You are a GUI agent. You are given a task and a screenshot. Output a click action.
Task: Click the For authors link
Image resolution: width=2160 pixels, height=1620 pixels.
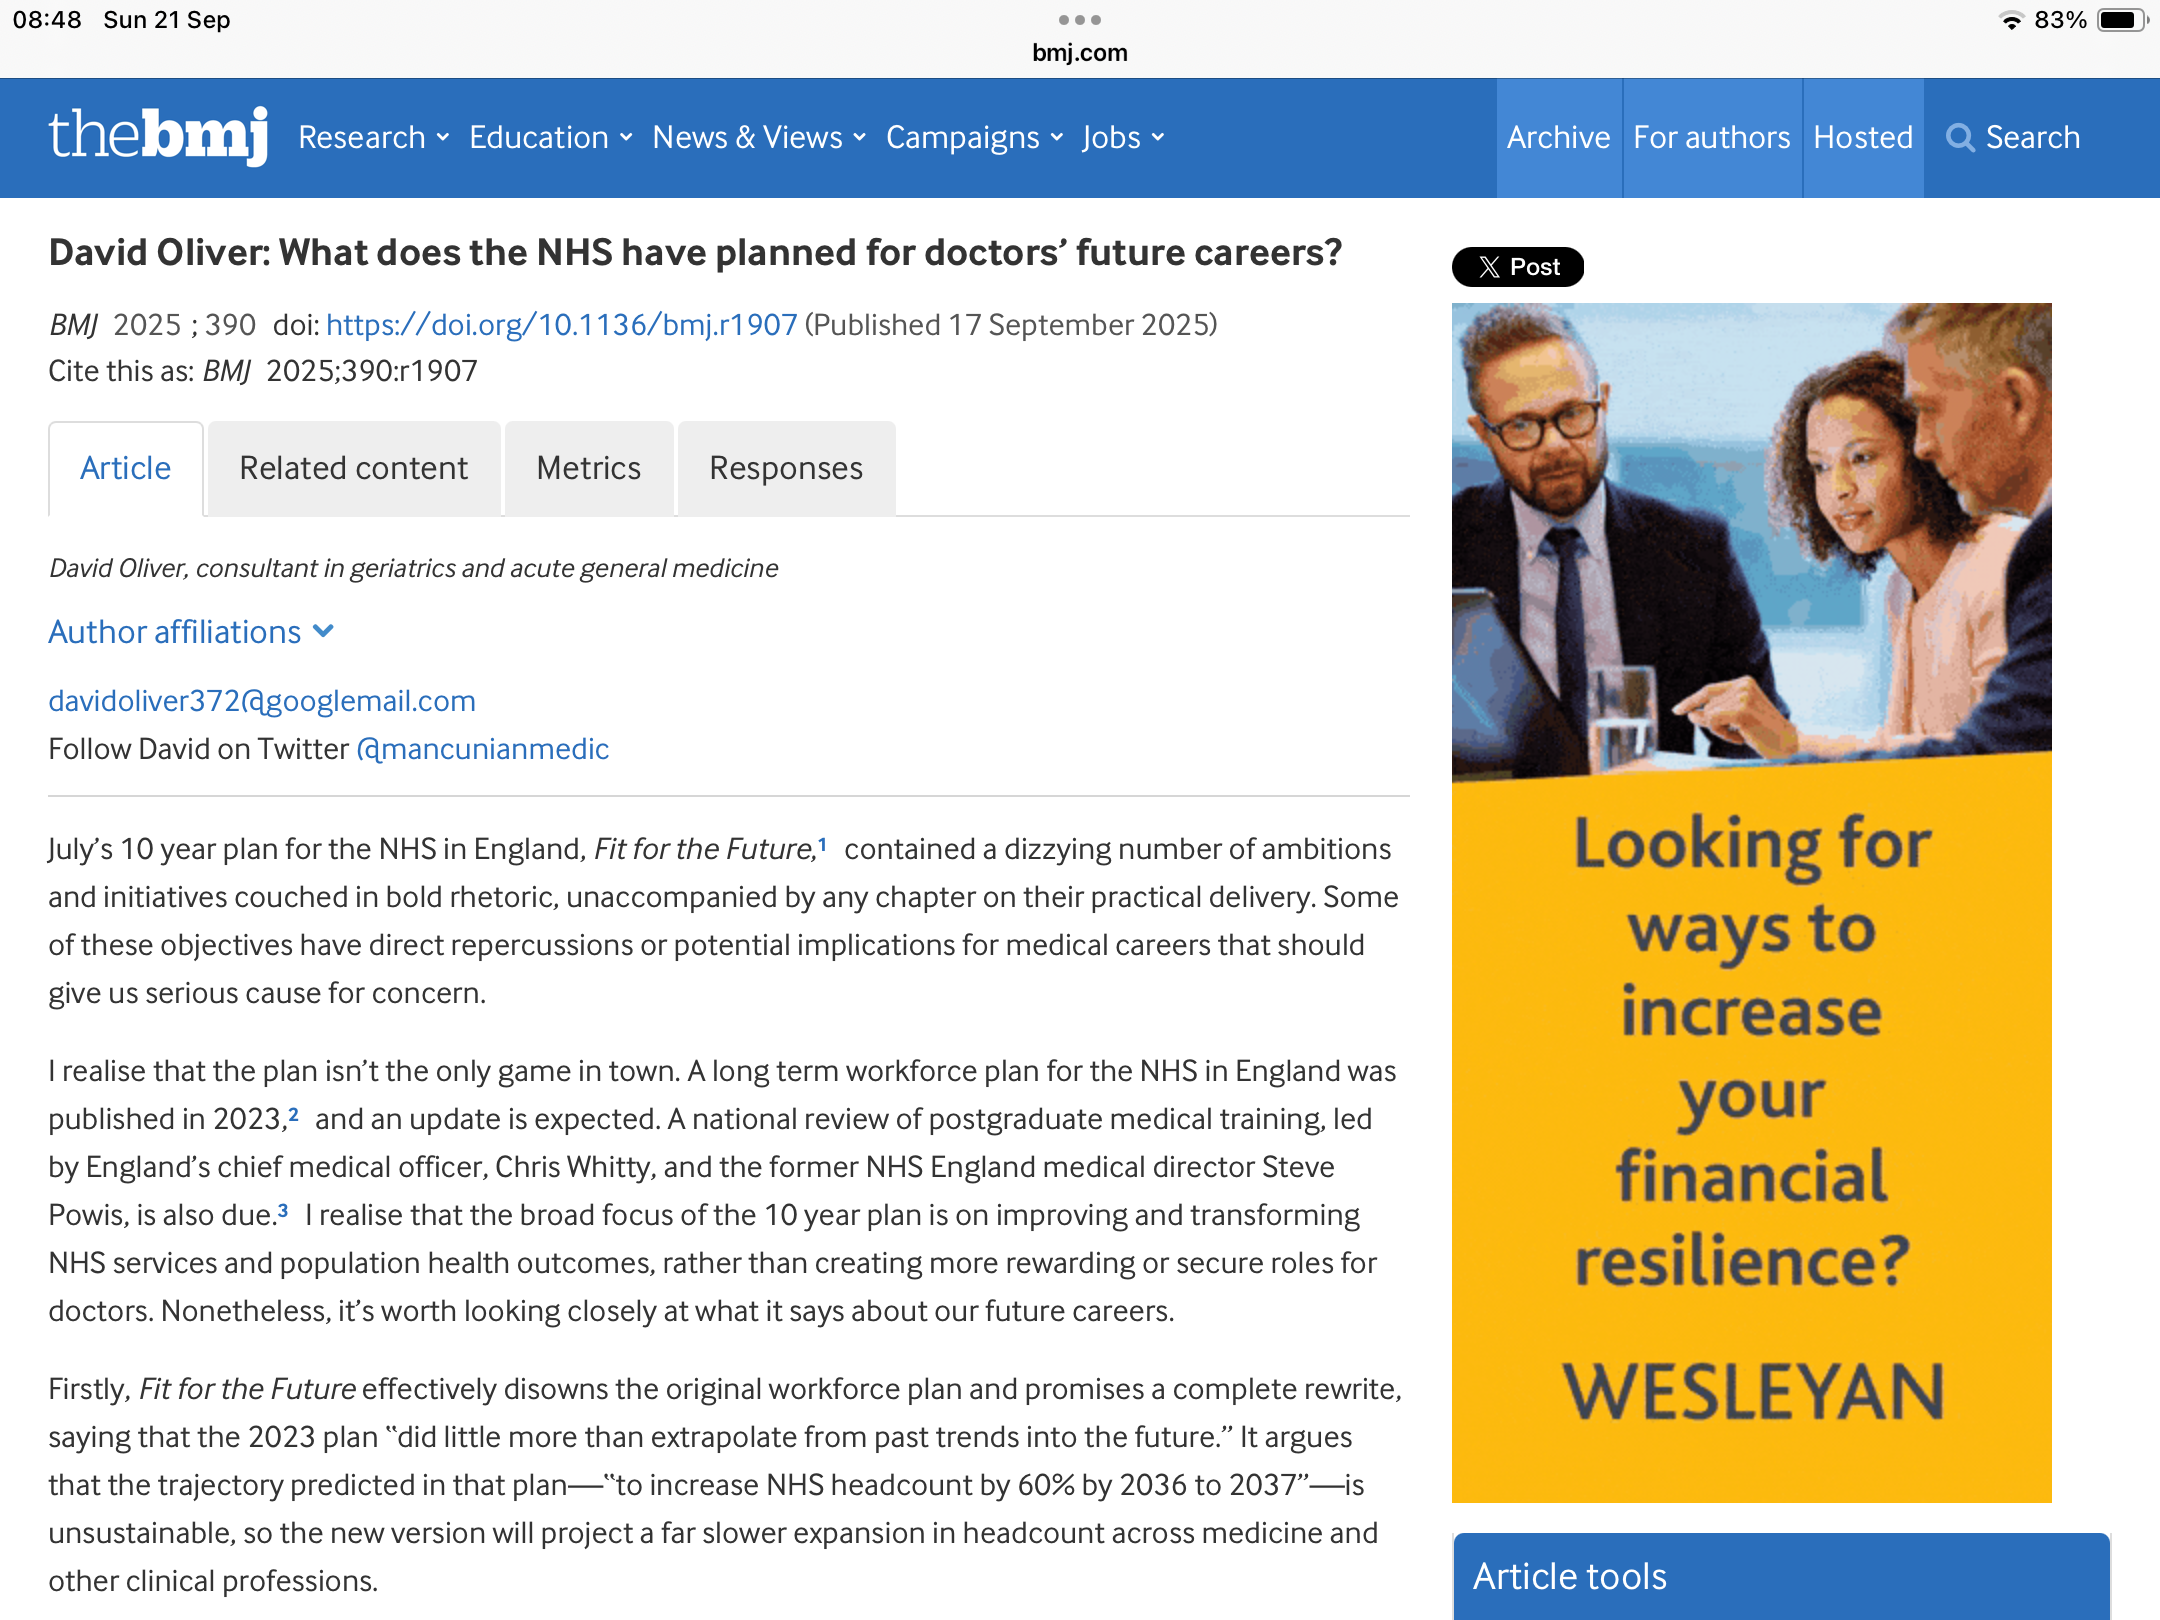click(x=1711, y=137)
